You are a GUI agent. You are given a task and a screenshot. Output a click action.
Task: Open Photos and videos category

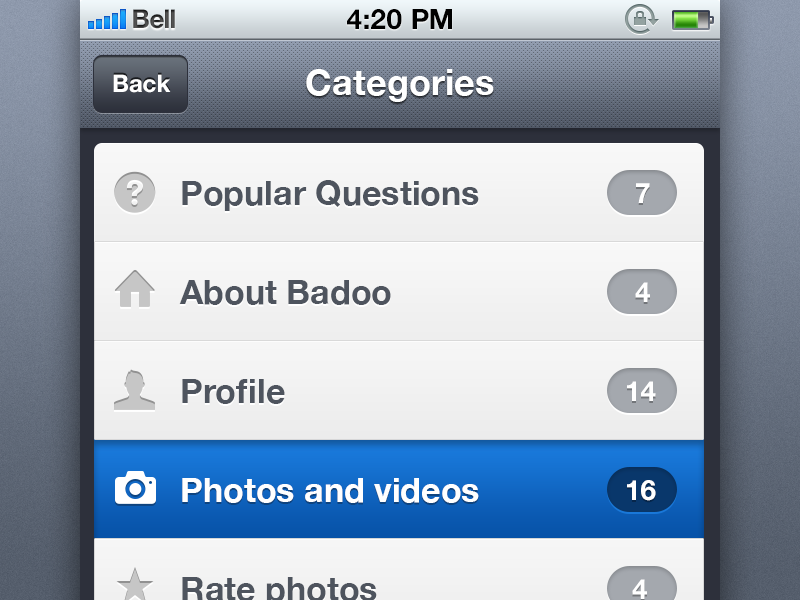pyautogui.click(x=330, y=490)
